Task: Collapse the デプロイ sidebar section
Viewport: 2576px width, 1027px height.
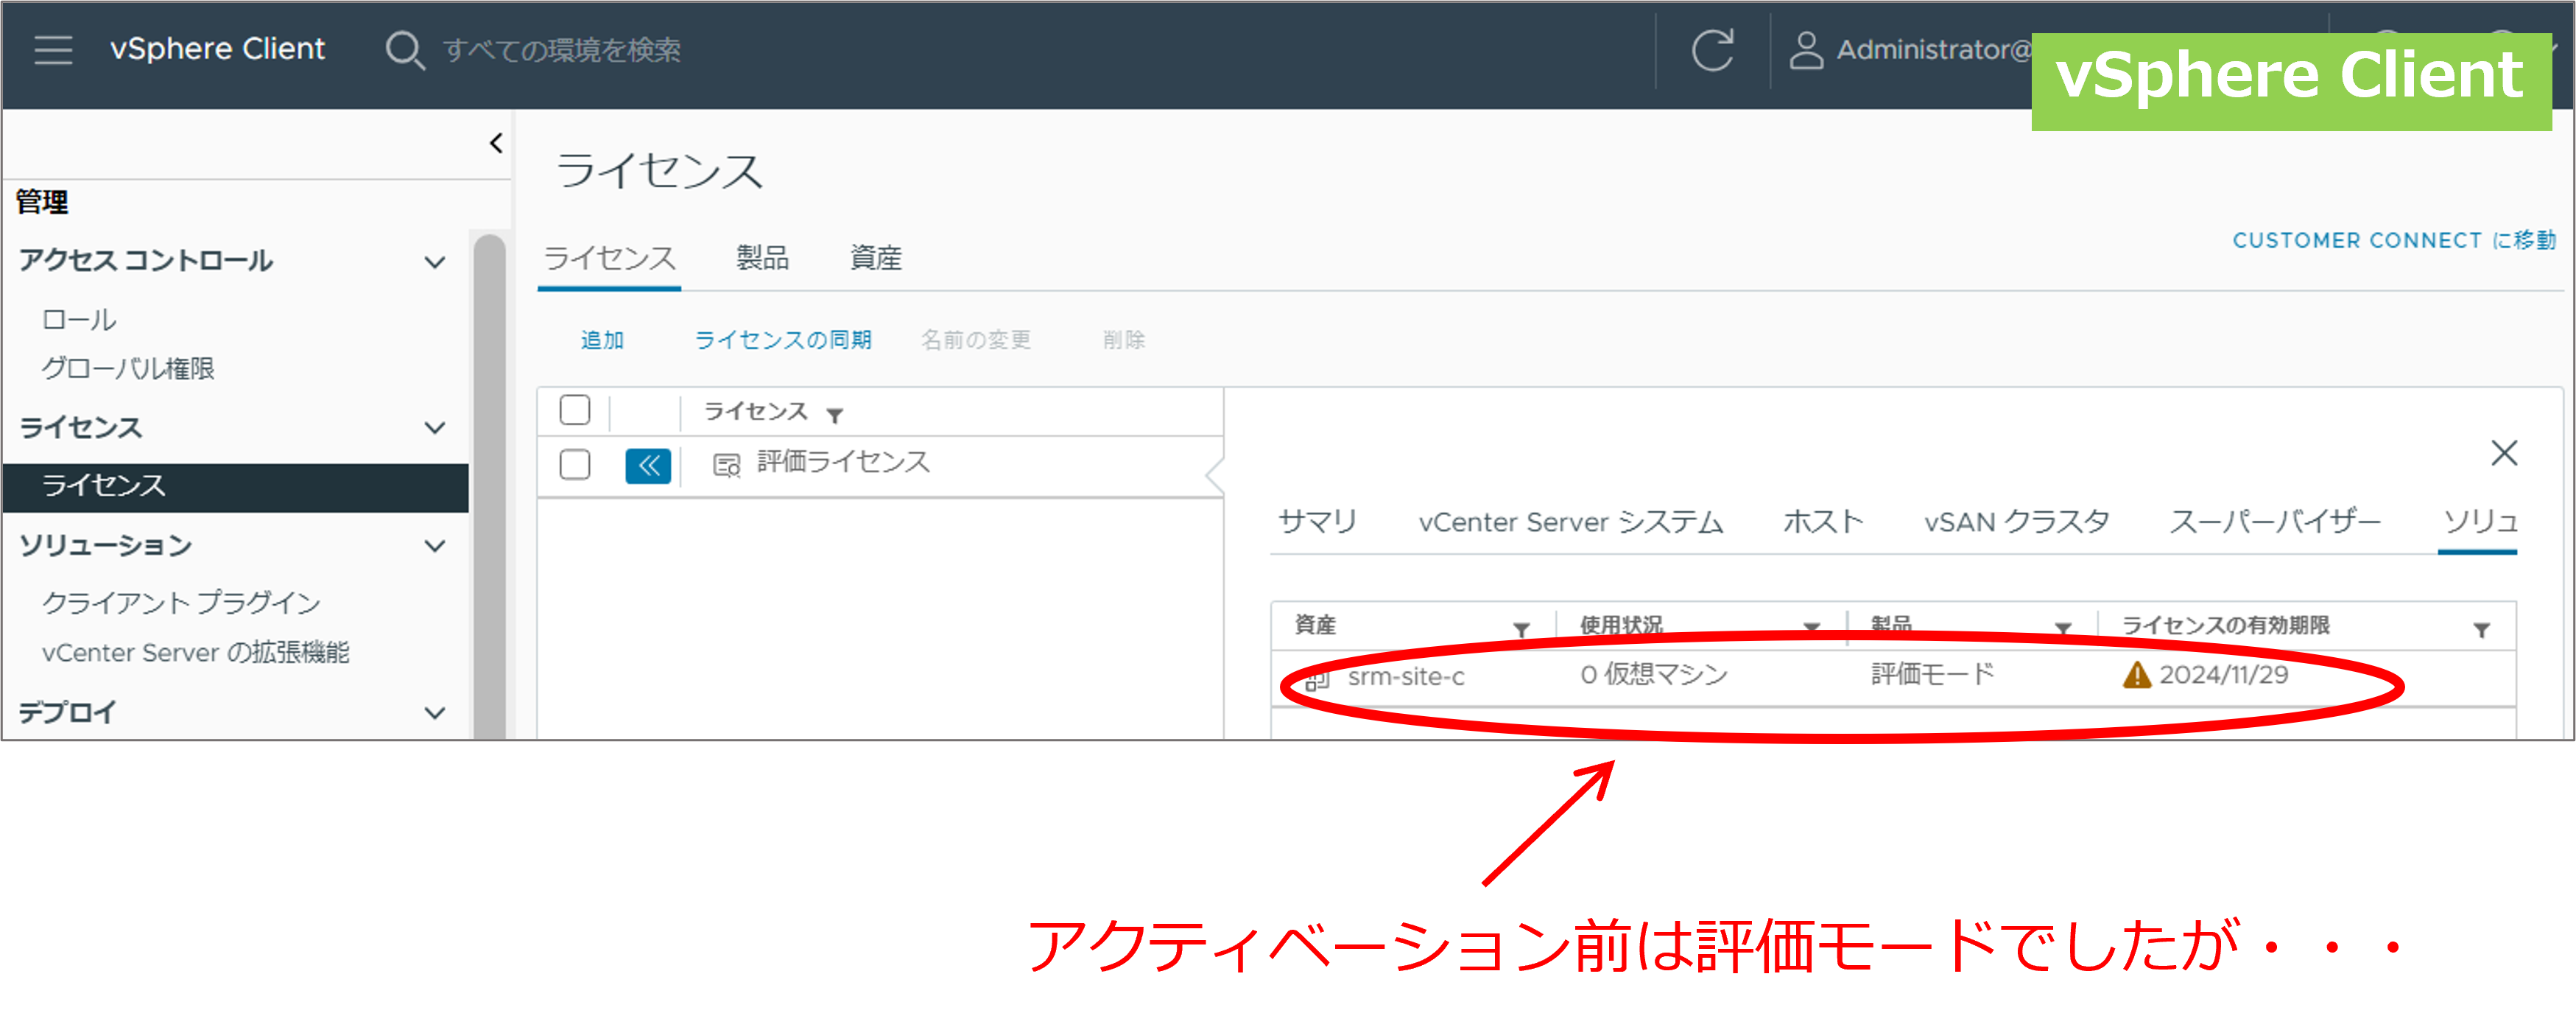Action: point(435,713)
